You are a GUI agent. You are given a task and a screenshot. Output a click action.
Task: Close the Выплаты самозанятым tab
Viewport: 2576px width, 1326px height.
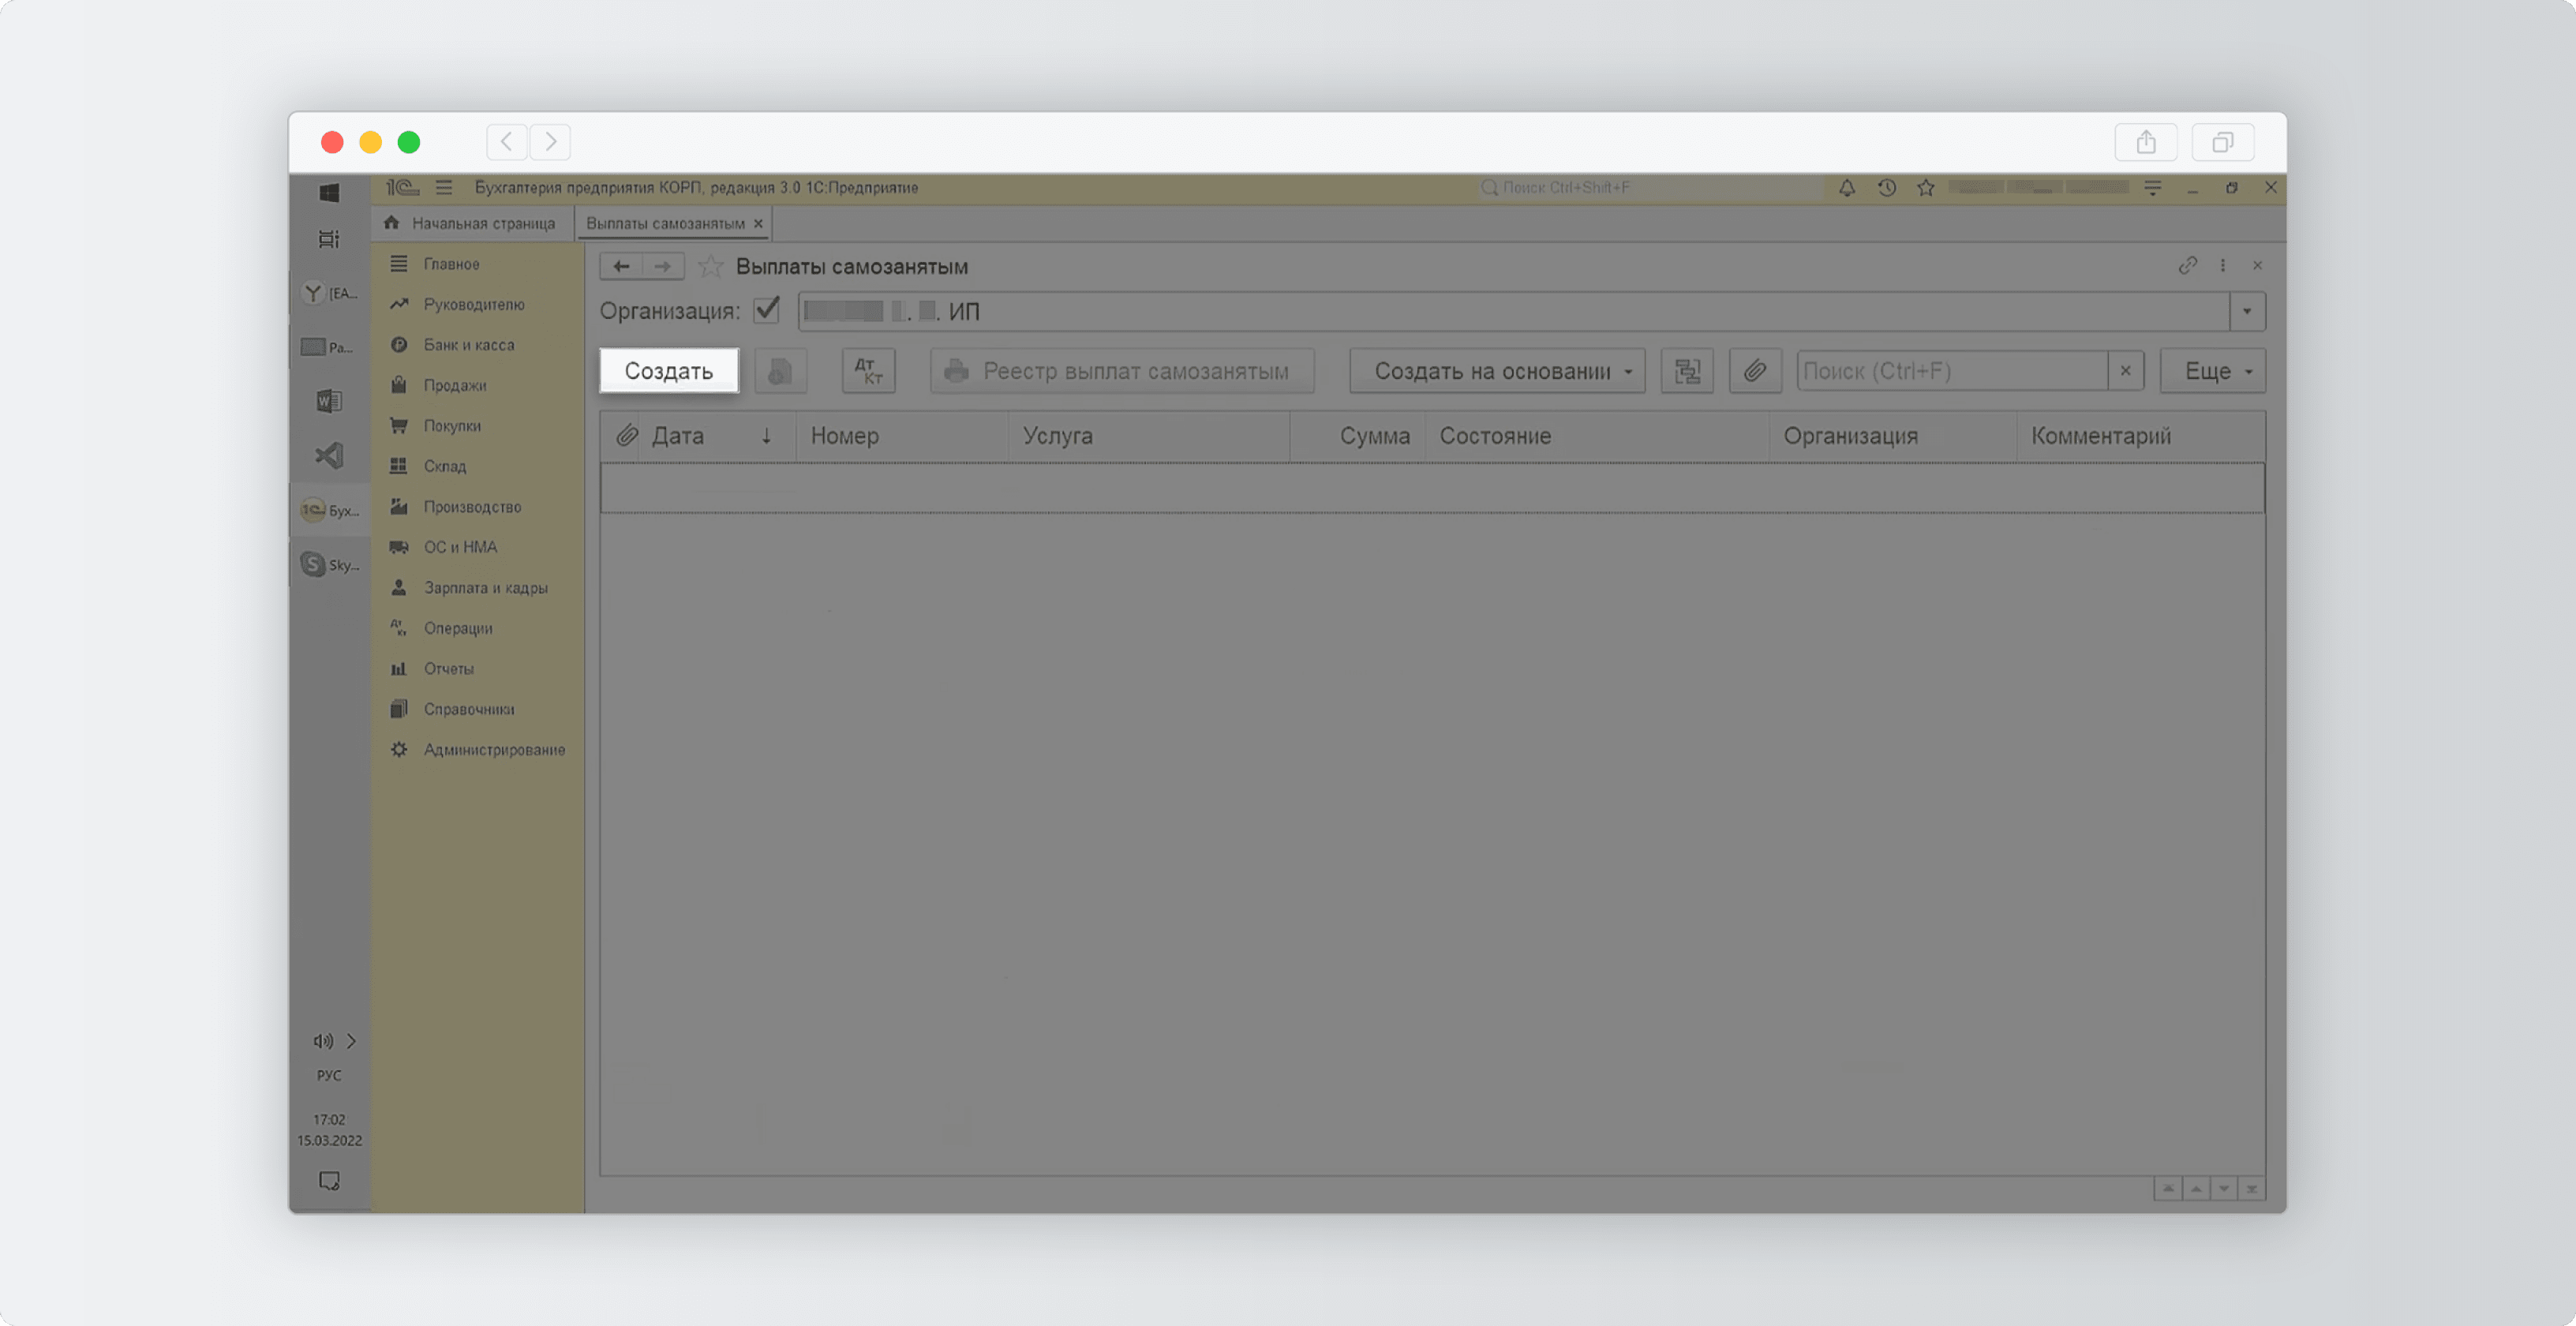coord(758,224)
